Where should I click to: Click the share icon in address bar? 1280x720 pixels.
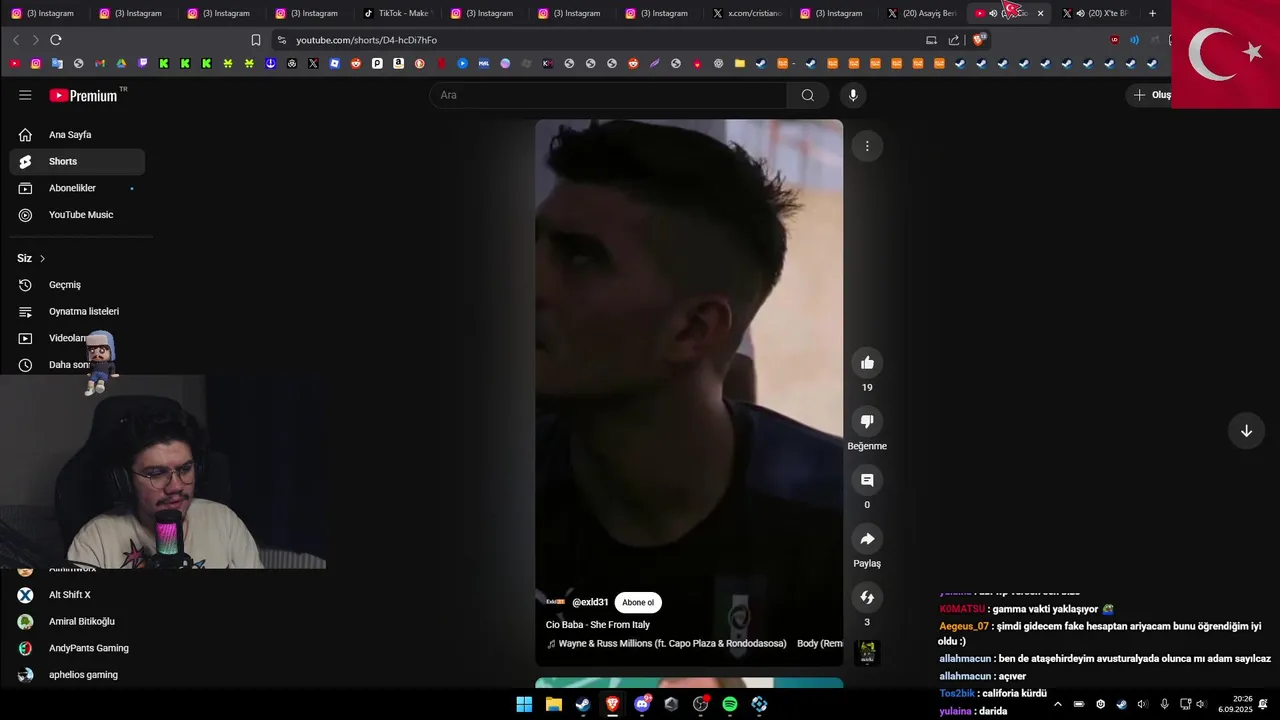(954, 40)
